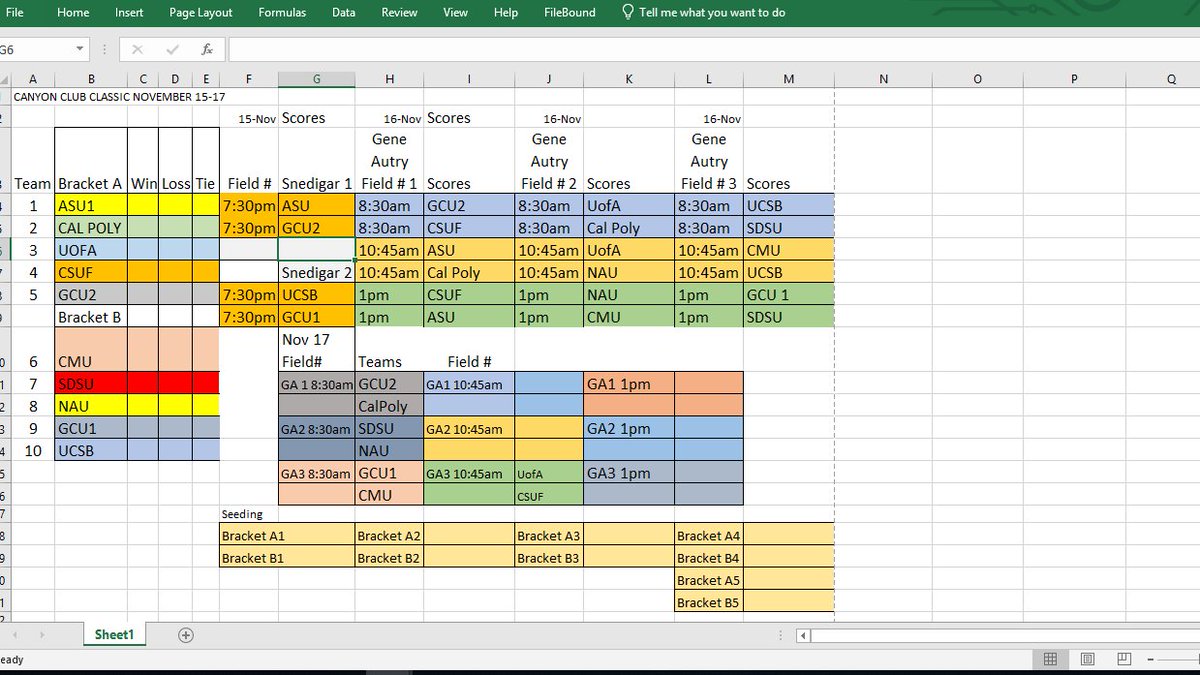1200x675 pixels.
Task: Select the Bracket A1 seeding cell
Action: click(287, 536)
